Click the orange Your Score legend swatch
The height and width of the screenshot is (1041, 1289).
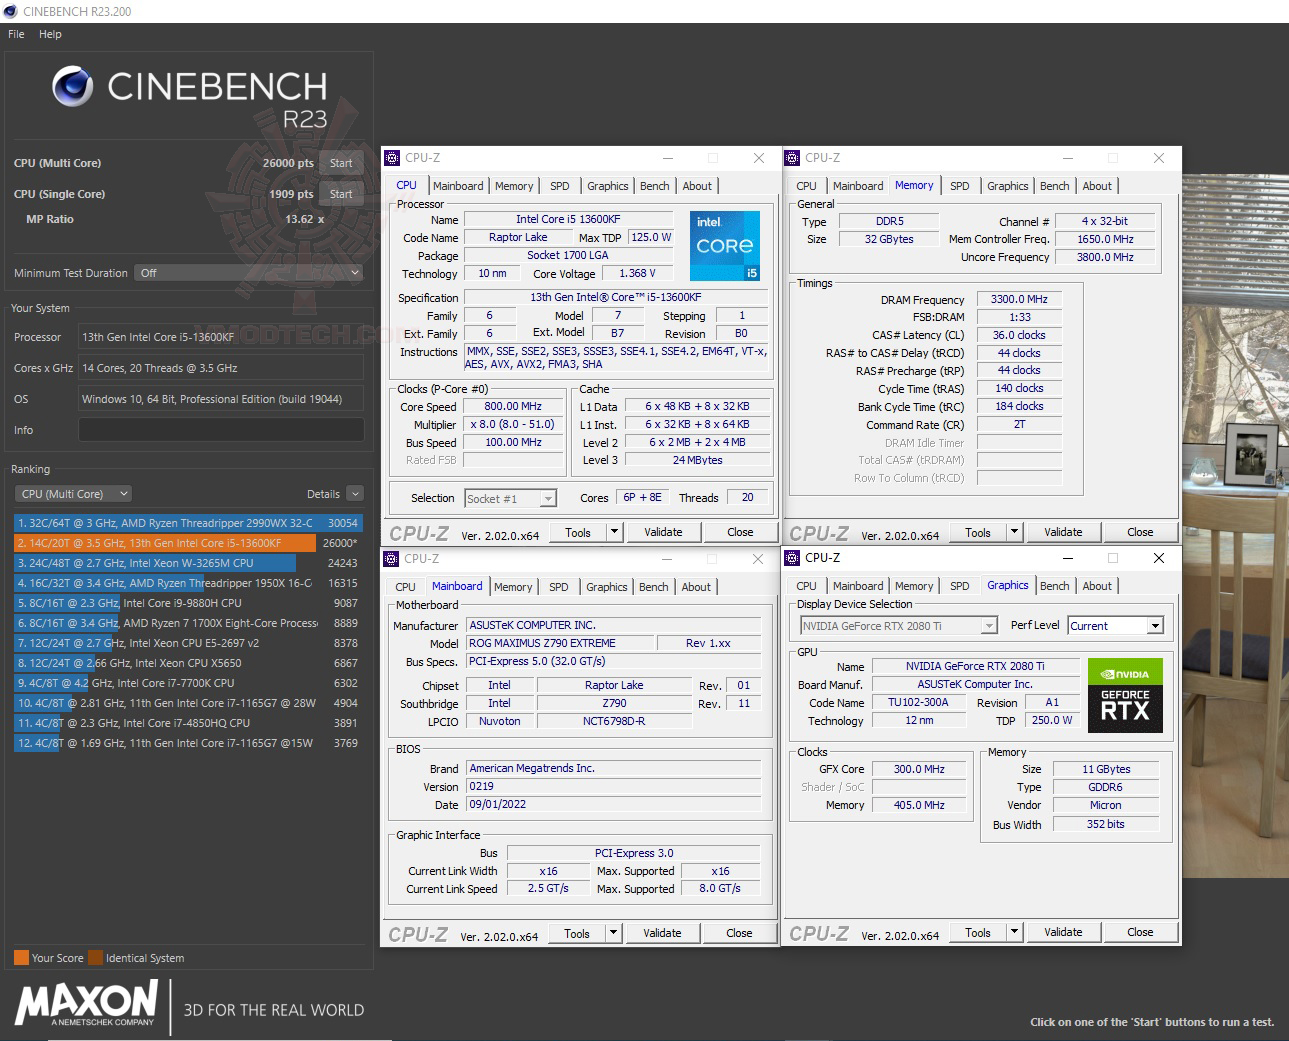click(x=21, y=957)
